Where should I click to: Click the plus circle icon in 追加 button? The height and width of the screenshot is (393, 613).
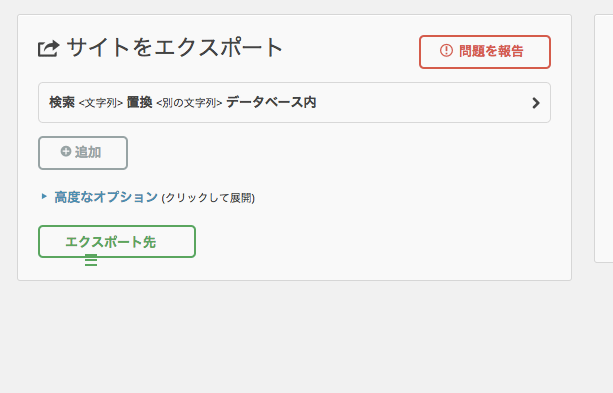click(x=66, y=151)
